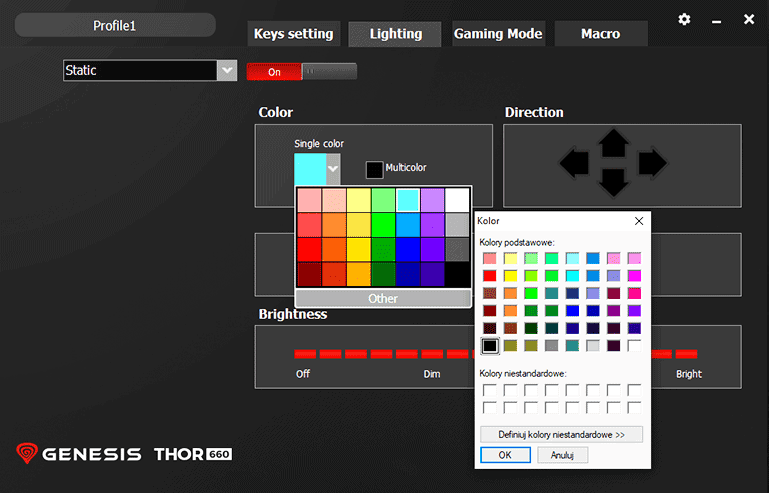The height and width of the screenshot is (493, 769).
Task: Select the selected black swatch in Kolor dialog
Action: tap(489, 345)
